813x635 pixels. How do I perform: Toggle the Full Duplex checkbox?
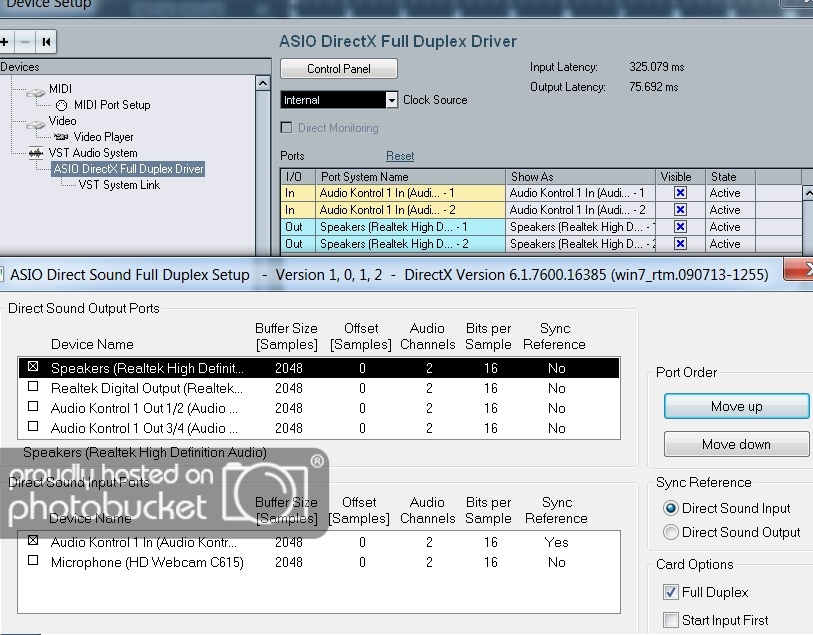671,592
